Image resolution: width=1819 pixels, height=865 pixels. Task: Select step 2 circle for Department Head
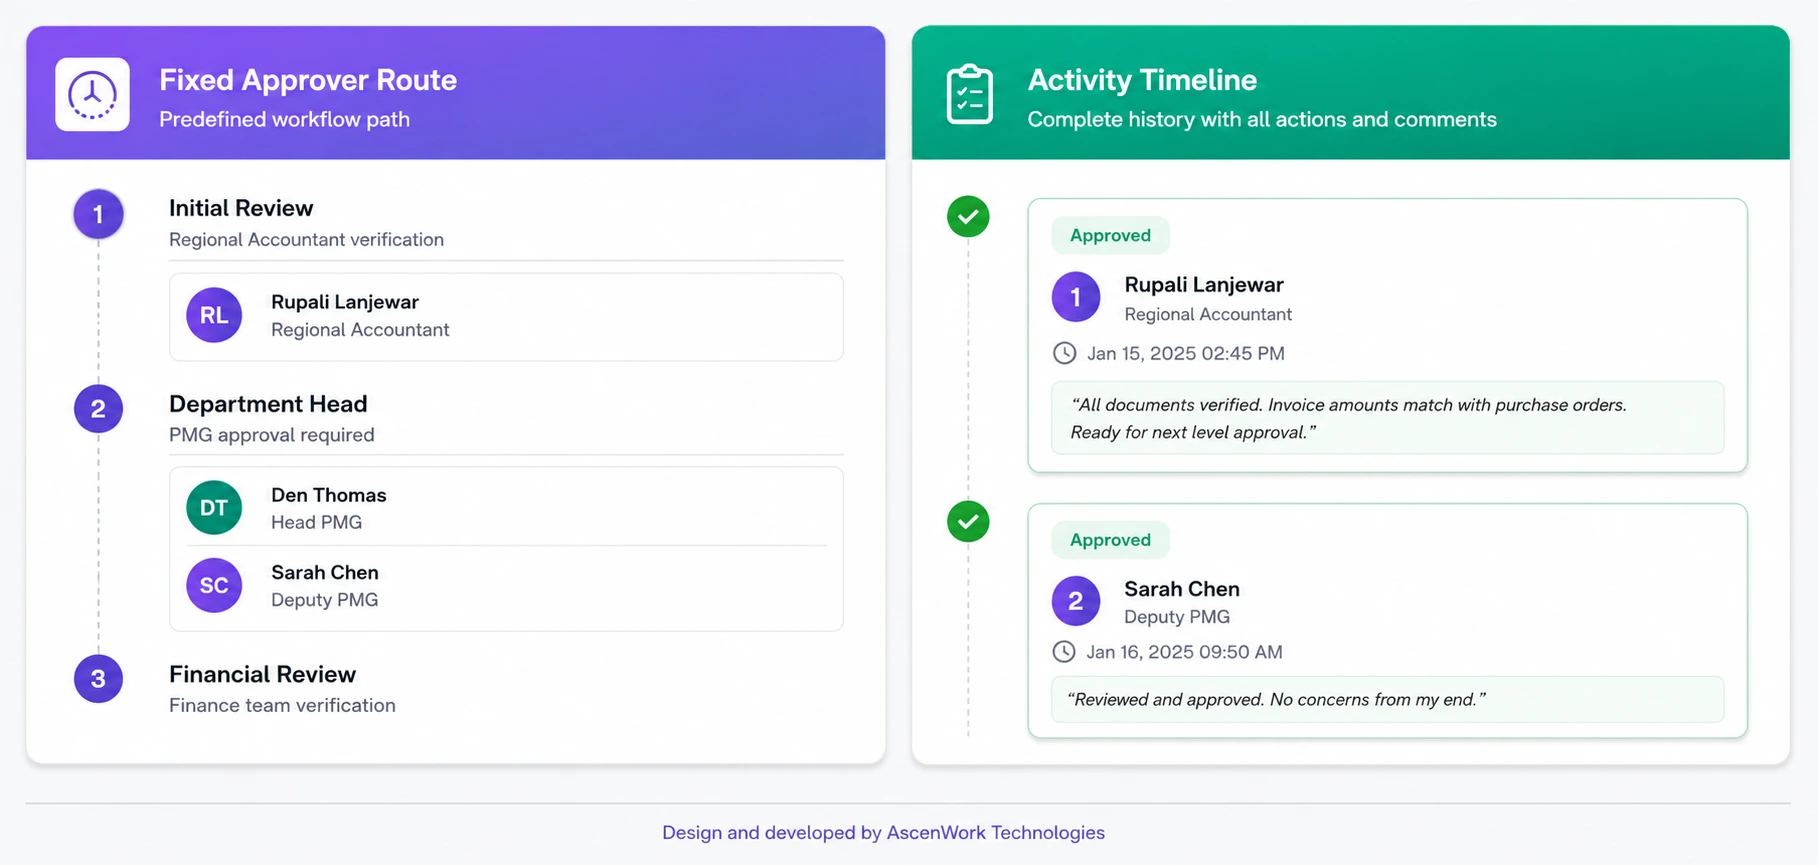[98, 409]
